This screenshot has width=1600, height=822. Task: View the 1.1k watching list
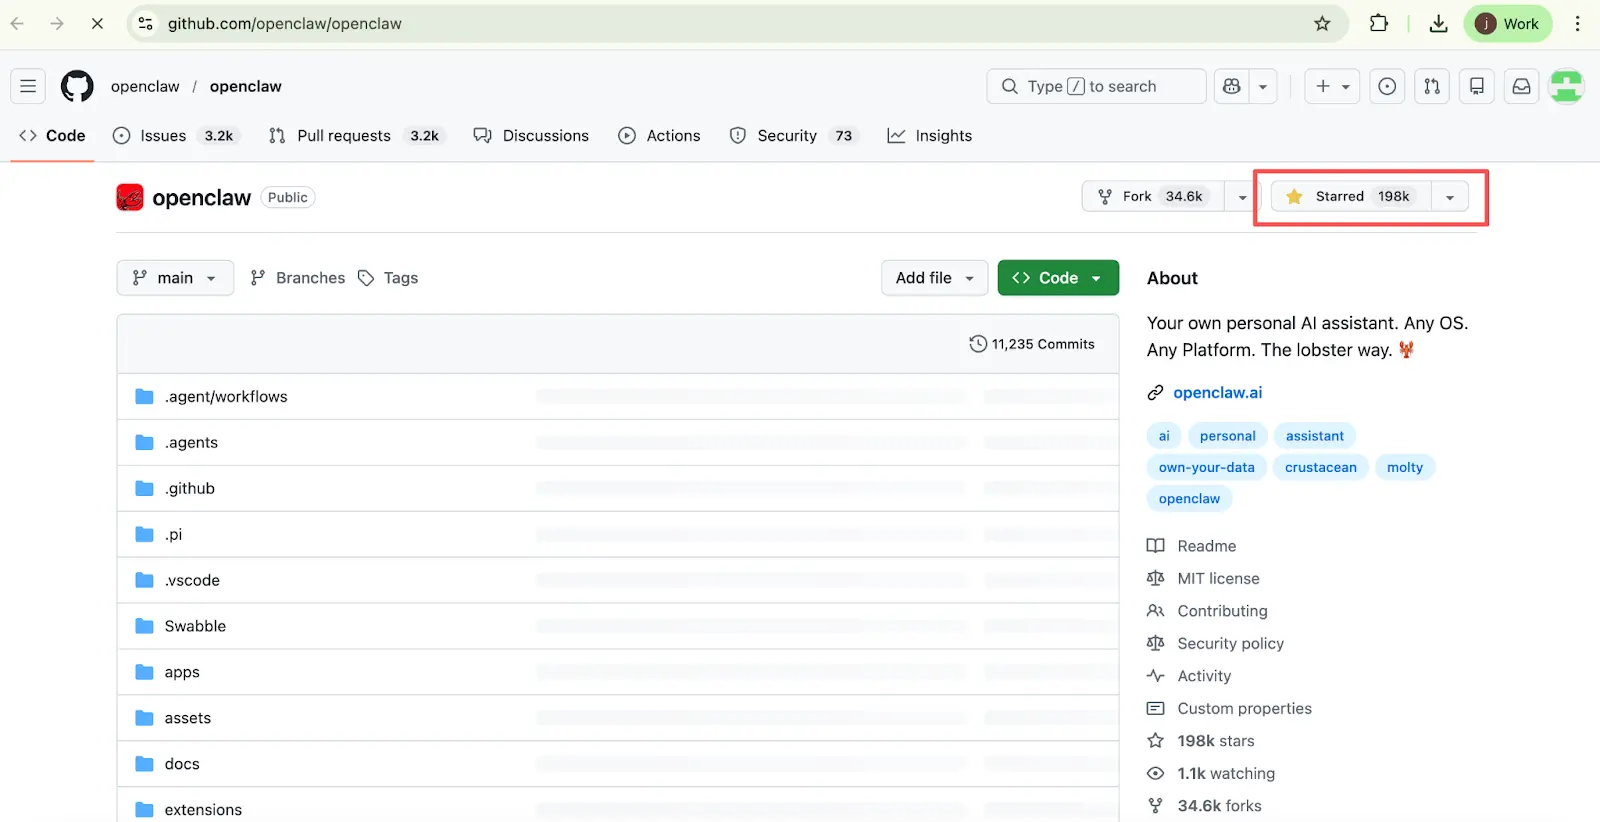pos(1212,774)
